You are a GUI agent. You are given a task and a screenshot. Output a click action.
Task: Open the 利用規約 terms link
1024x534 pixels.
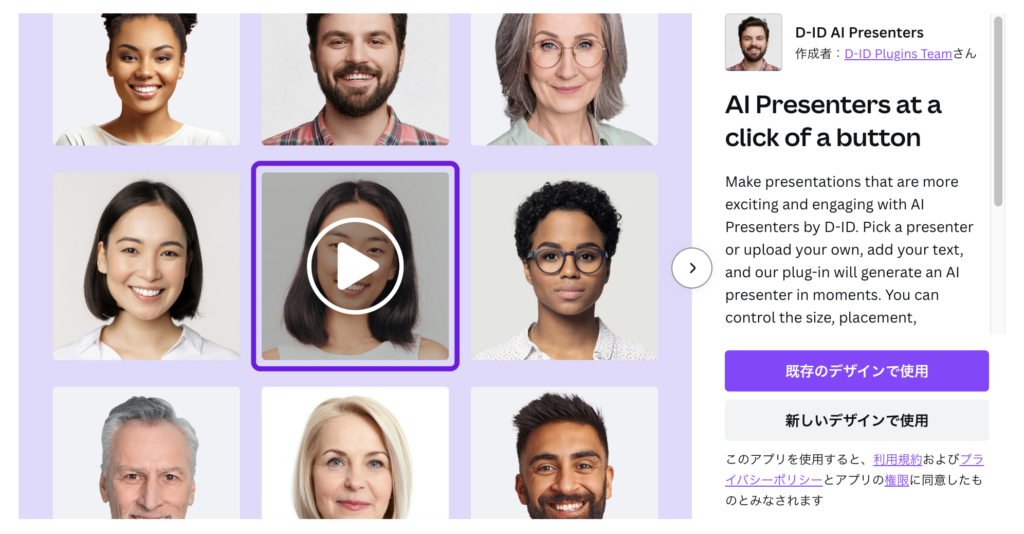point(897,460)
